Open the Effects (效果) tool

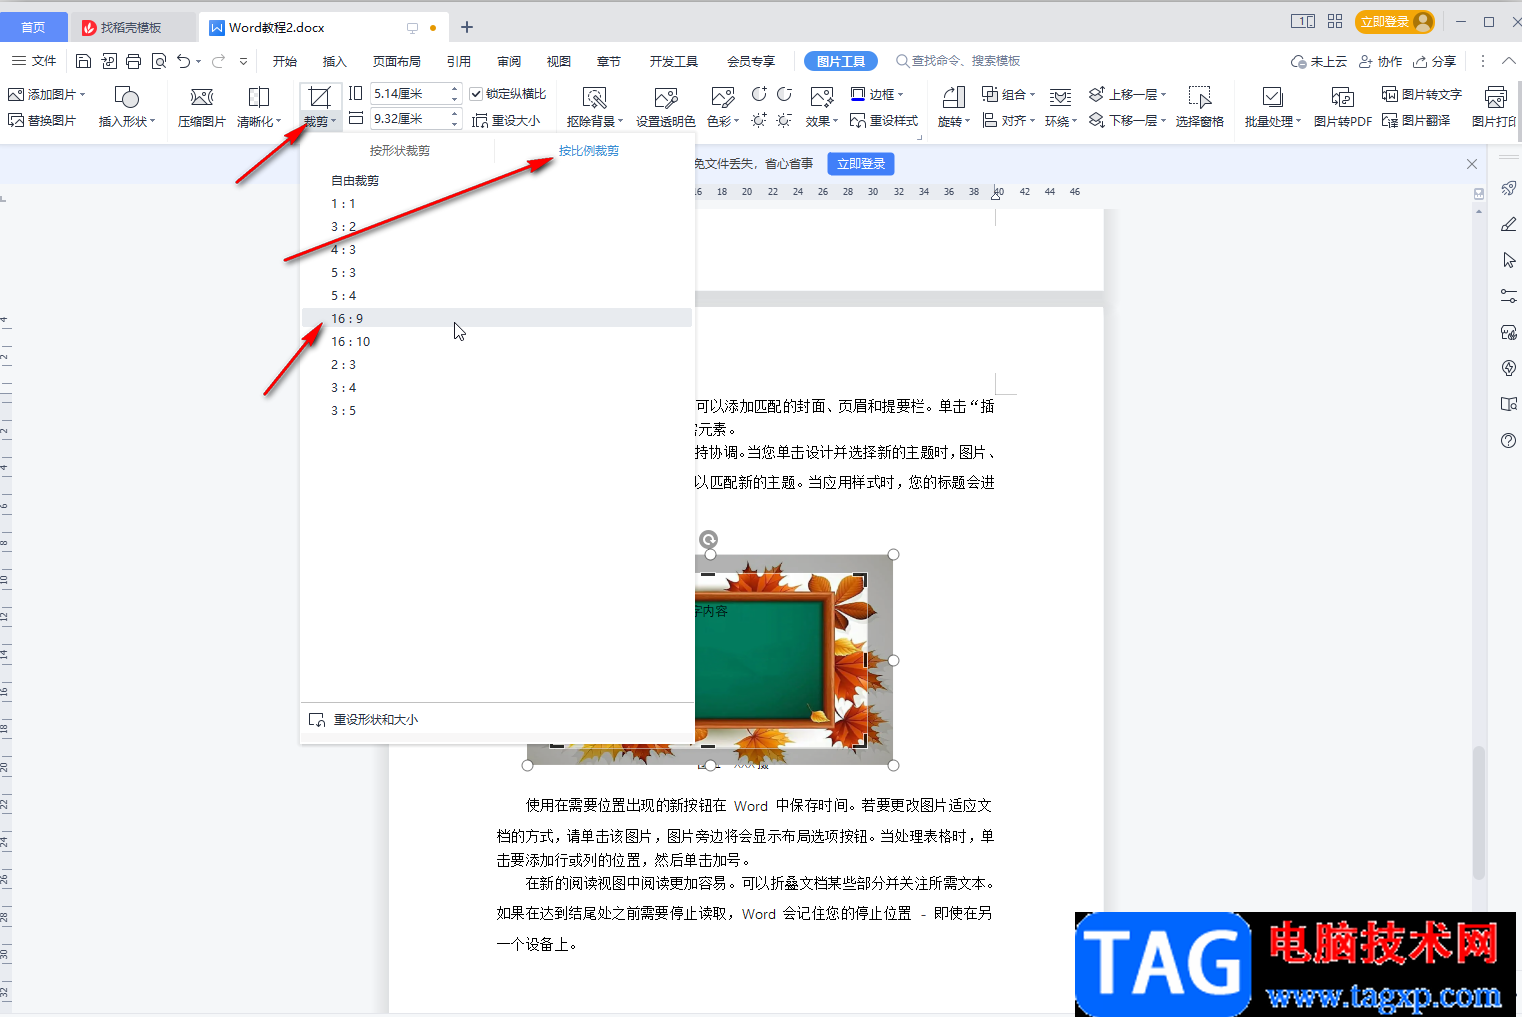[x=822, y=106]
